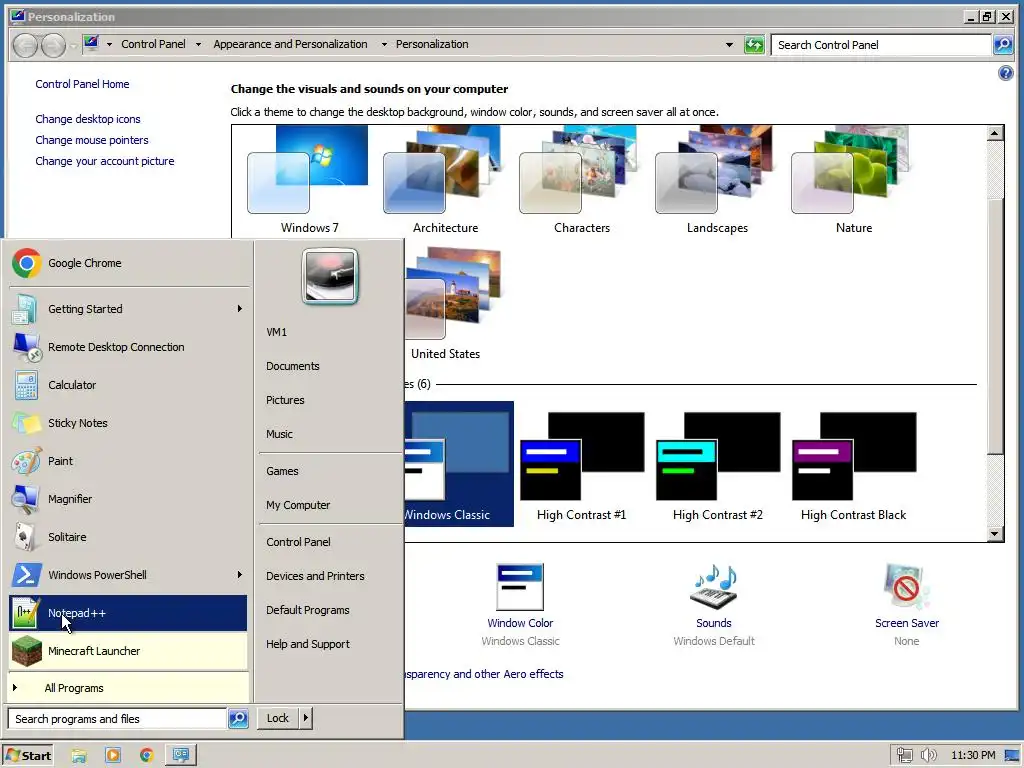The image size is (1024, 768).
Task: Click the help question mark icon
Action: 1006,73
